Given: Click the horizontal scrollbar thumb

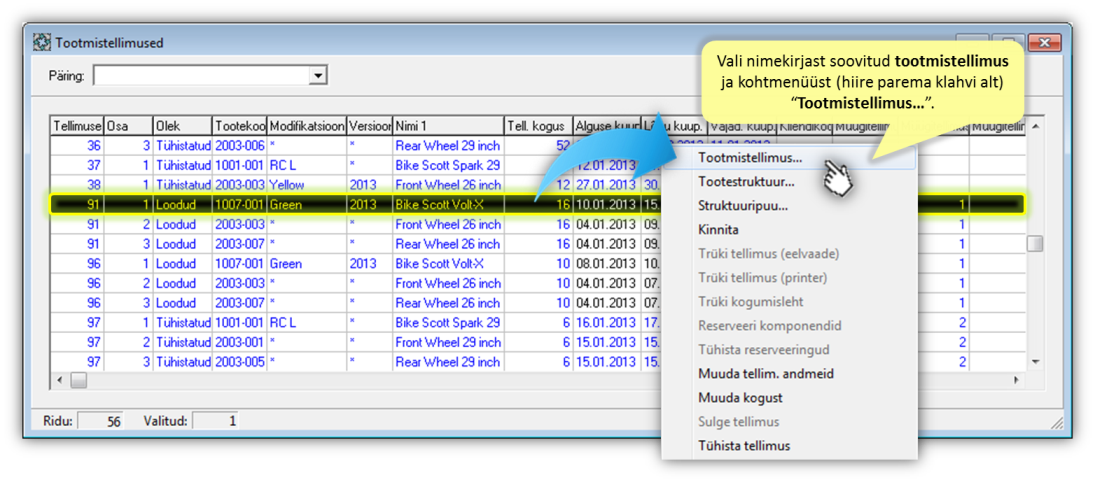Looking at the screenshot, I should pos(78,381).
